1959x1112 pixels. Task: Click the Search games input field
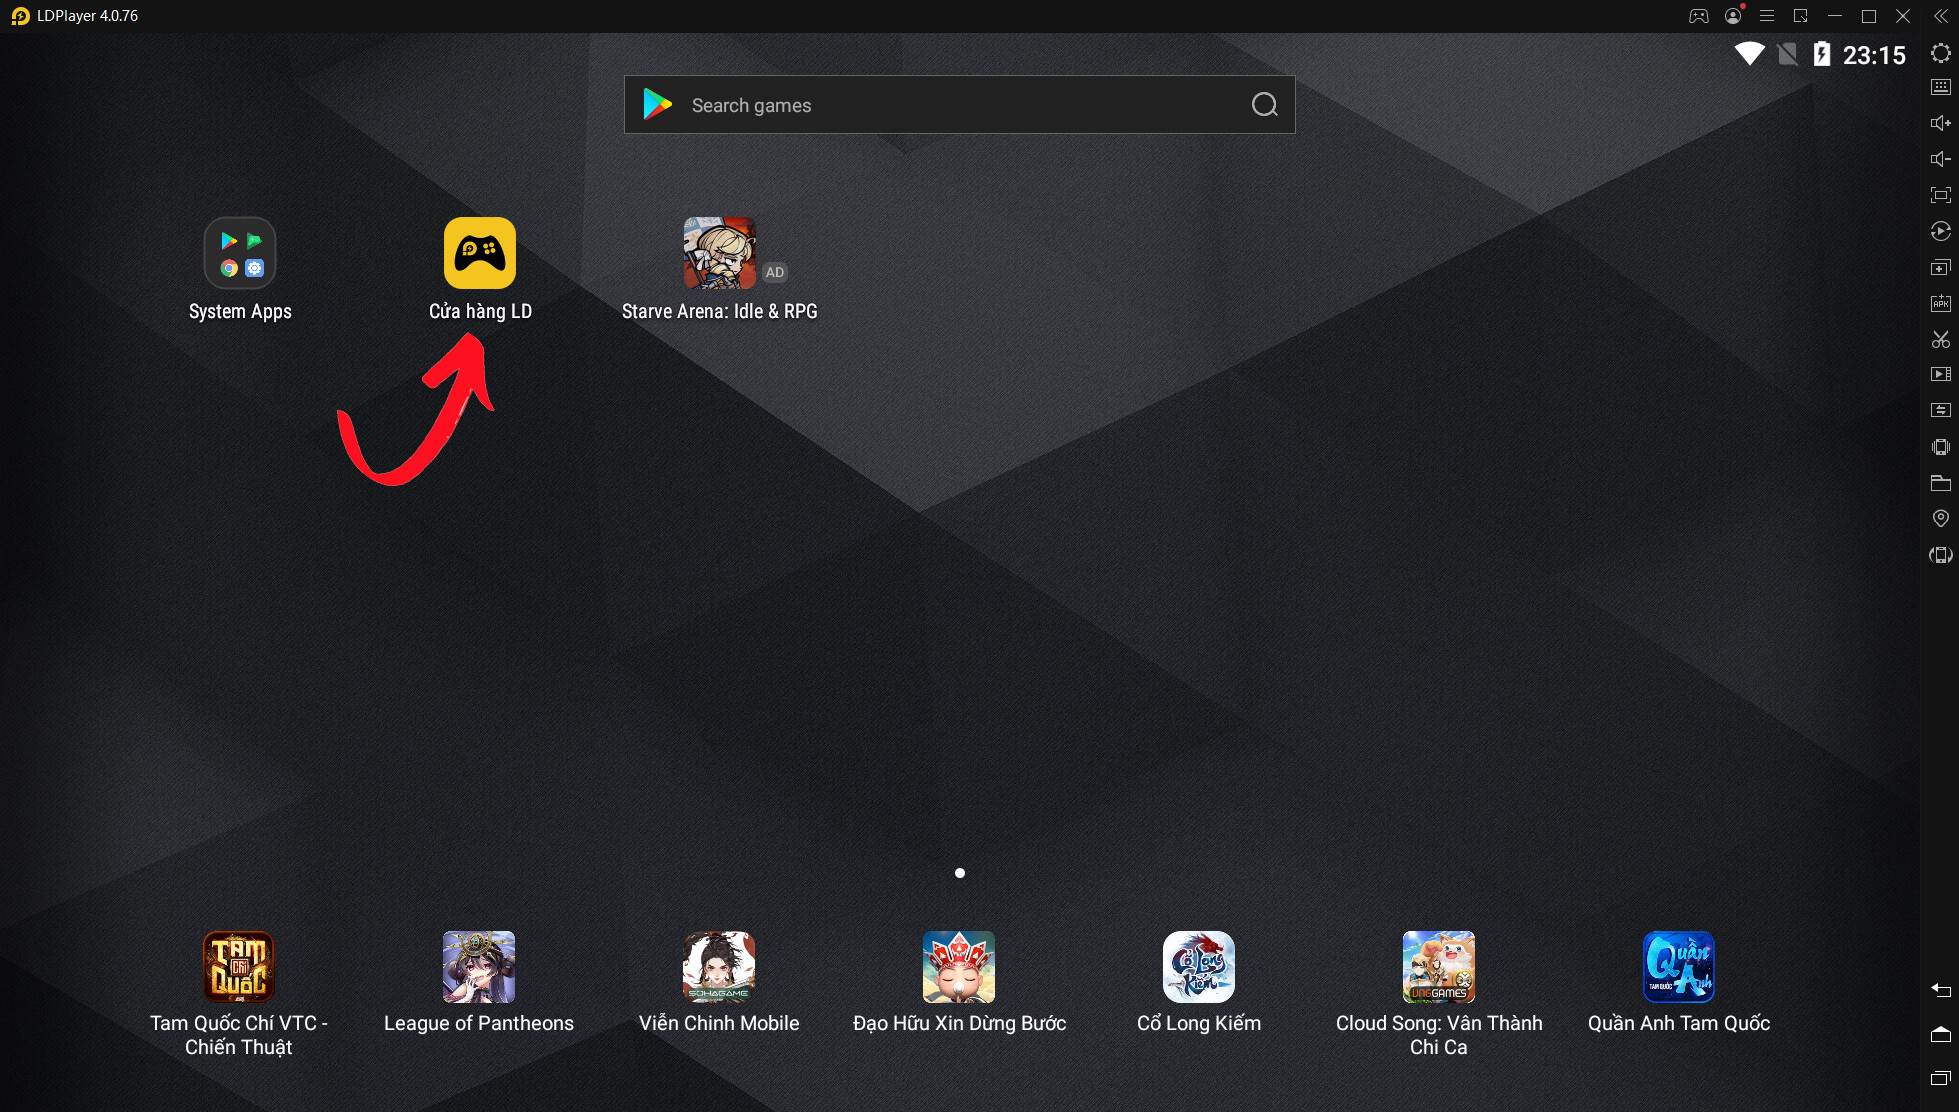click(950, 105)
